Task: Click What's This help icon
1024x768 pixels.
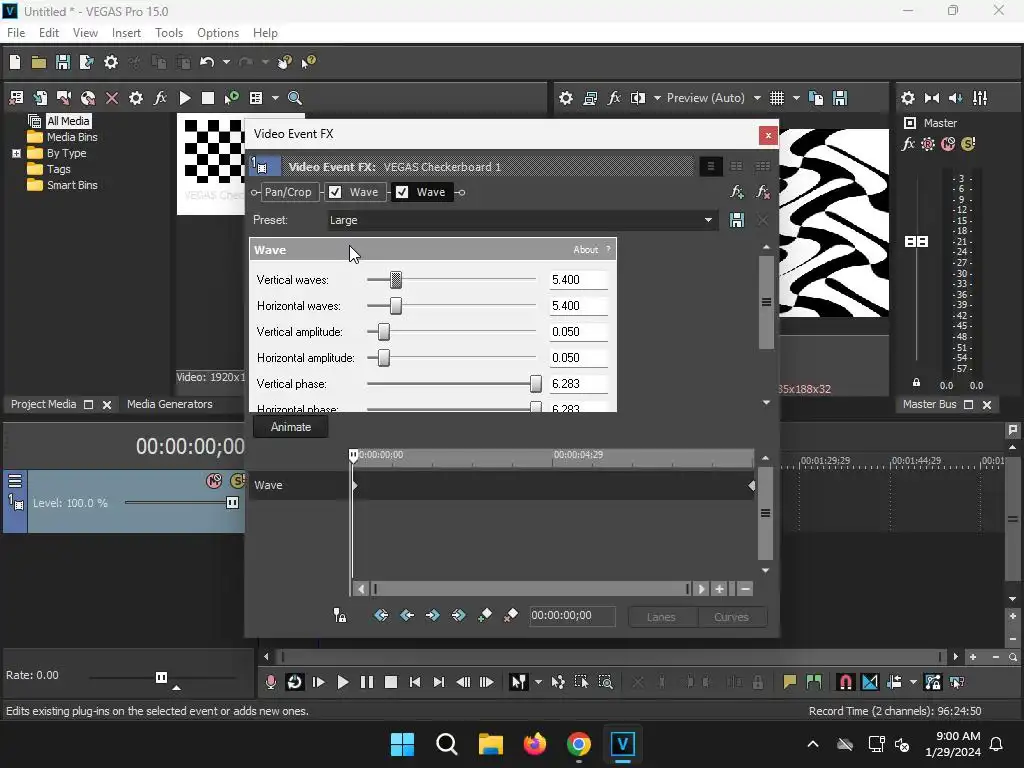Action: (308, 62)
